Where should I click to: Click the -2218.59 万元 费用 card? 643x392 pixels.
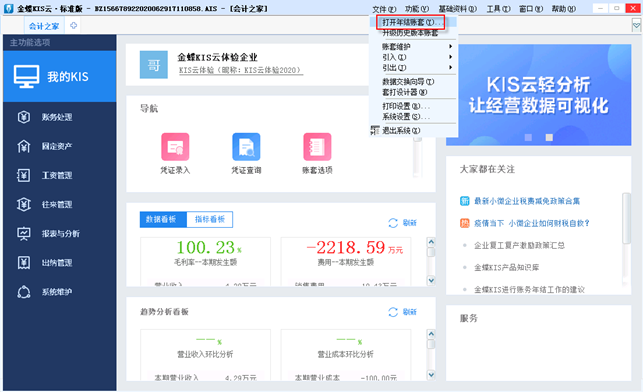click(346, 262)
